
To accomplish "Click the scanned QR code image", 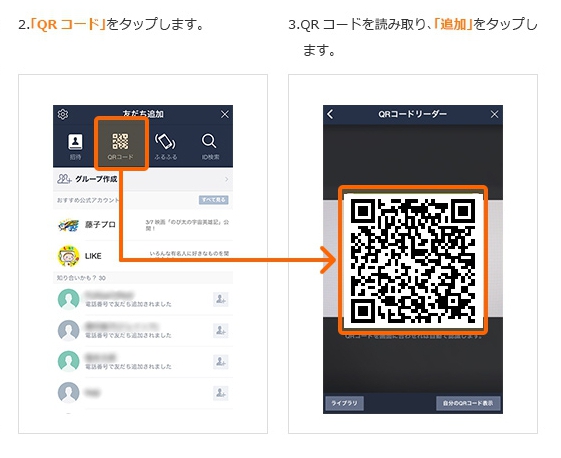I will tap(413, 260).
